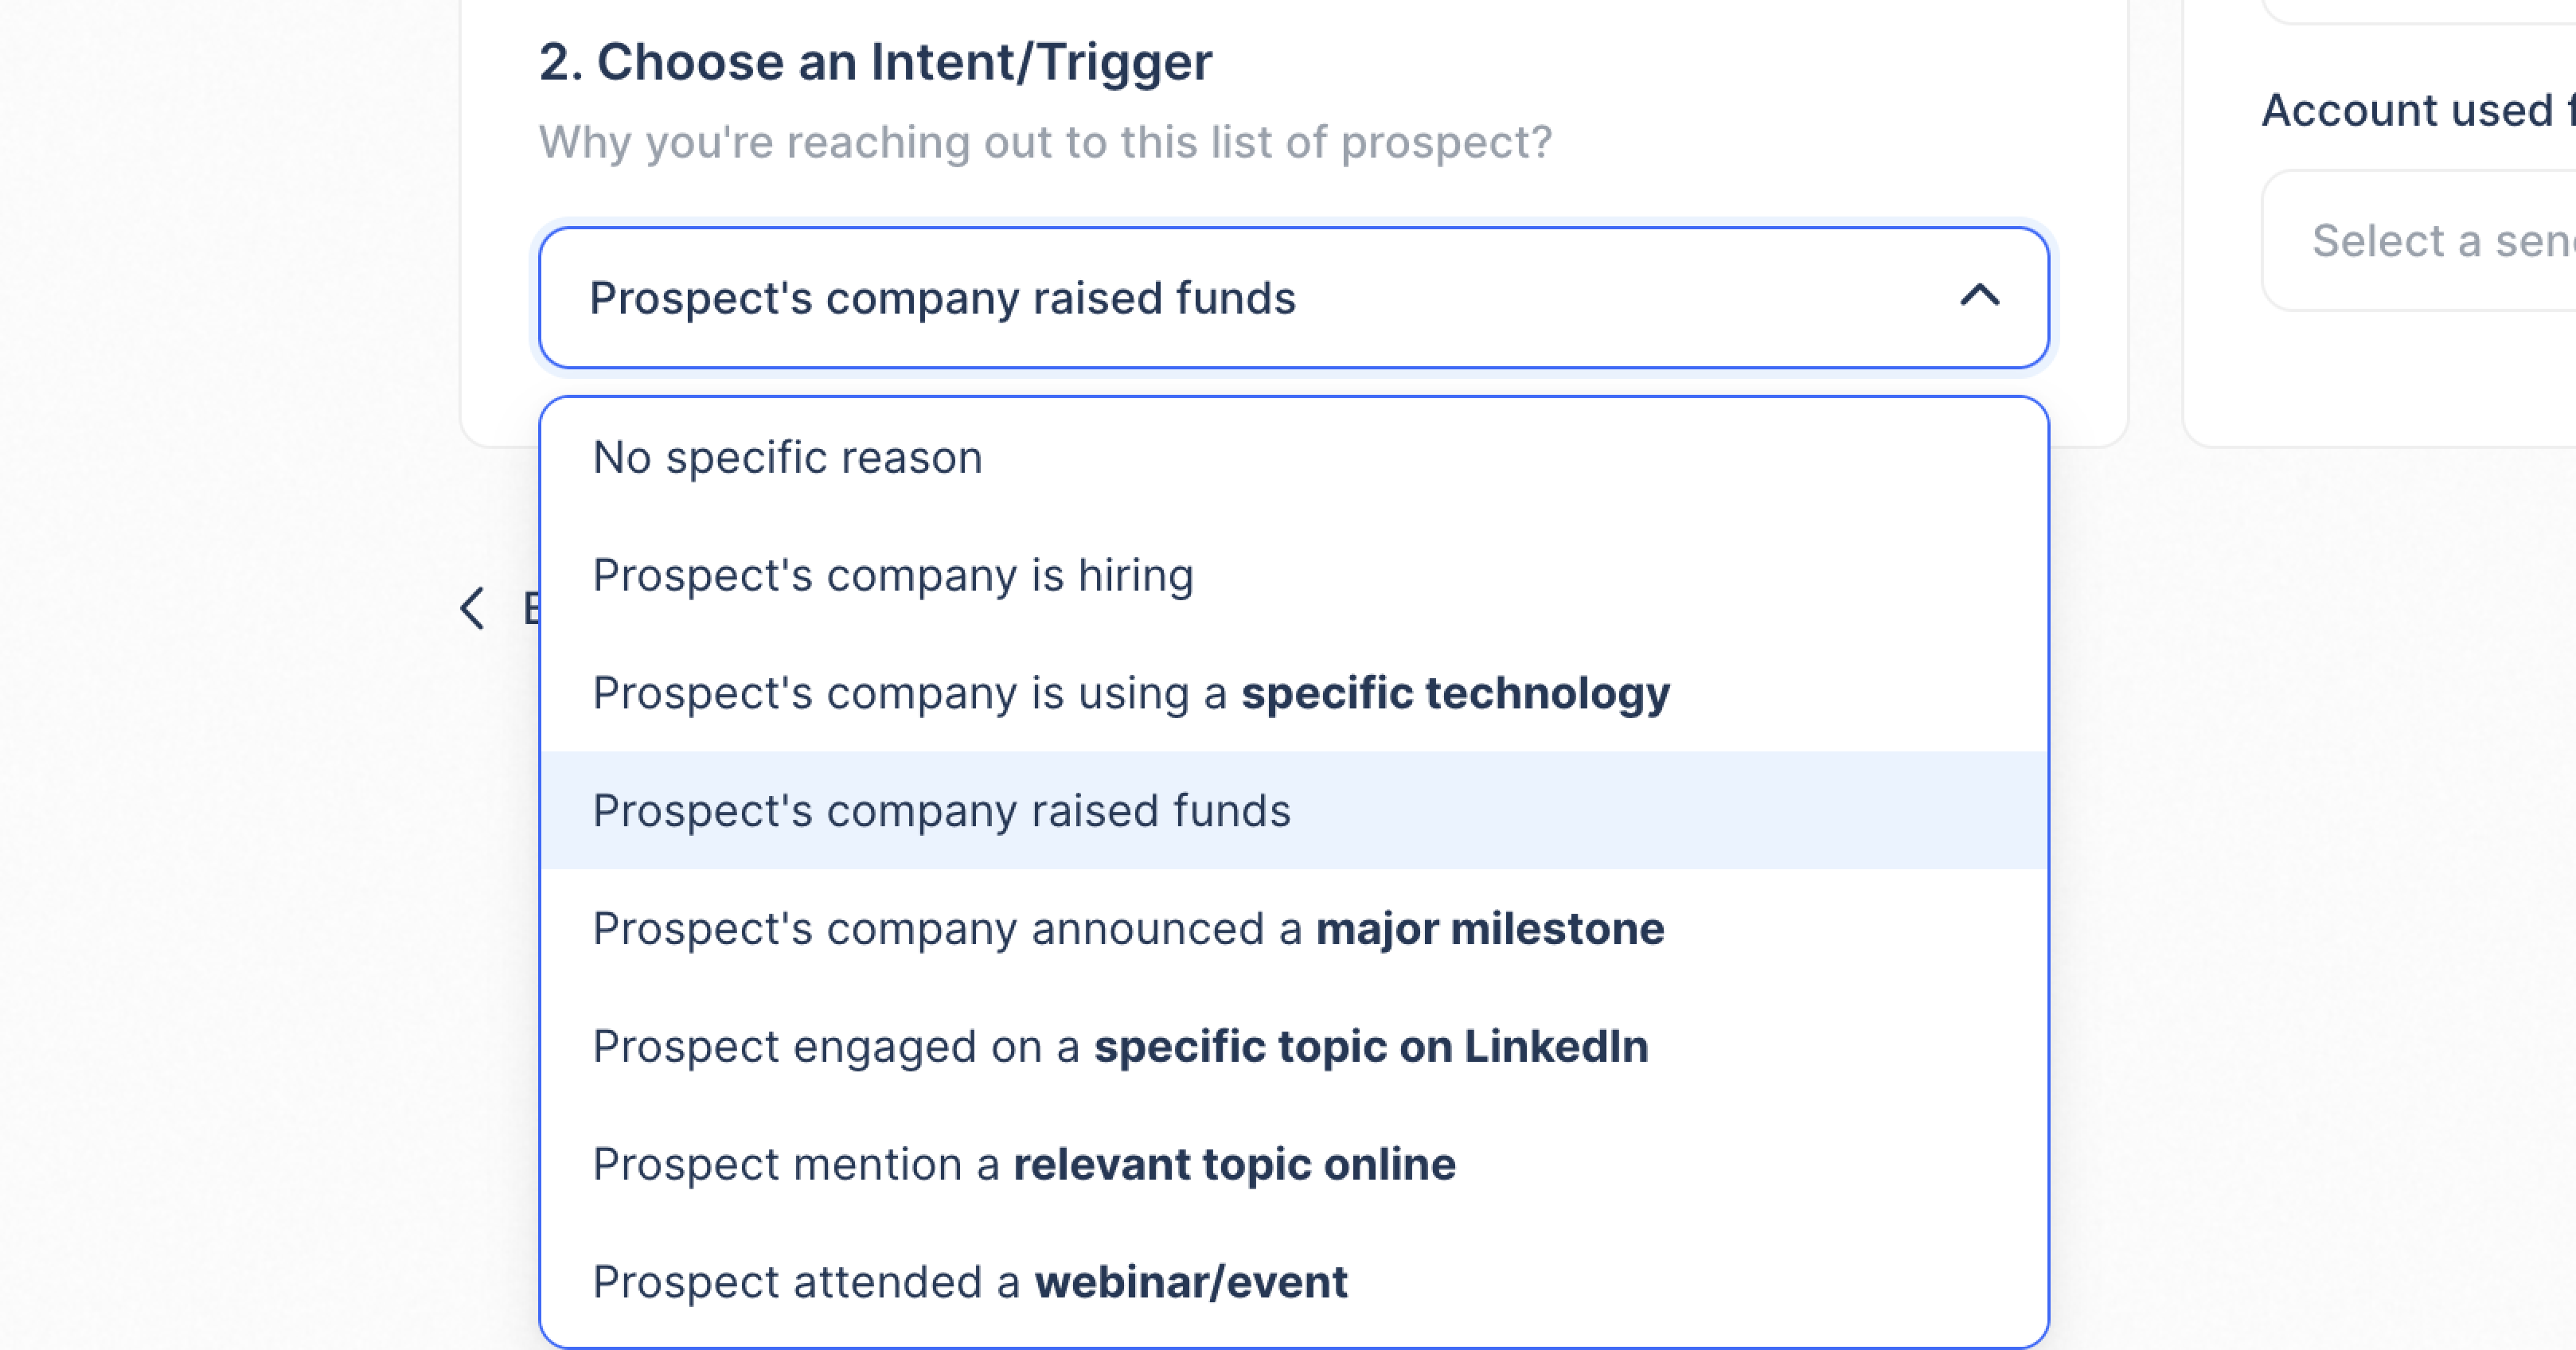Click the back arrow icon
The height and width of the screenshot is (1350, 2576).
point(473,608)
